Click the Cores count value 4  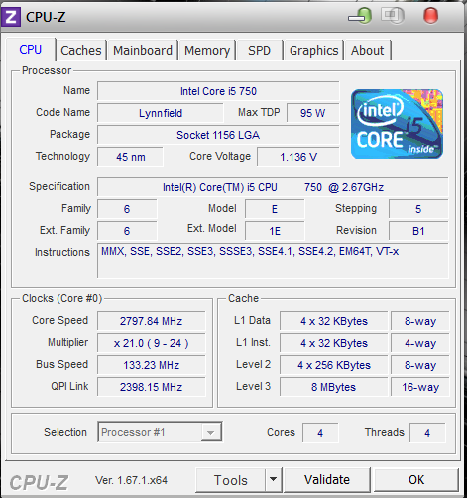coord(320,433)
